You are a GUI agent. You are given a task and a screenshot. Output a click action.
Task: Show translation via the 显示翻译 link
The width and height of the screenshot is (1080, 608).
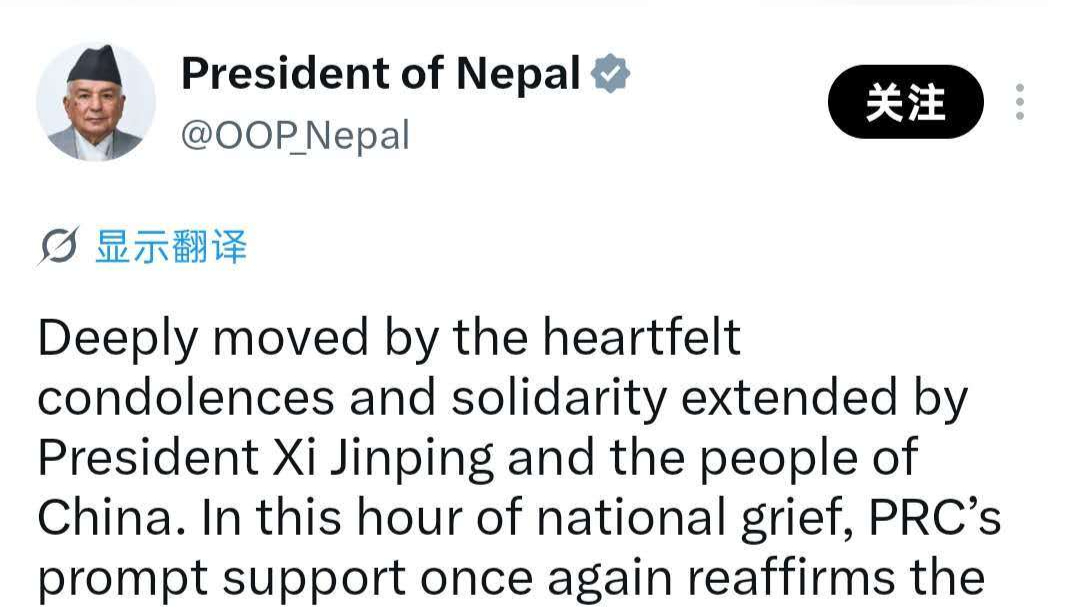(171, 247)
